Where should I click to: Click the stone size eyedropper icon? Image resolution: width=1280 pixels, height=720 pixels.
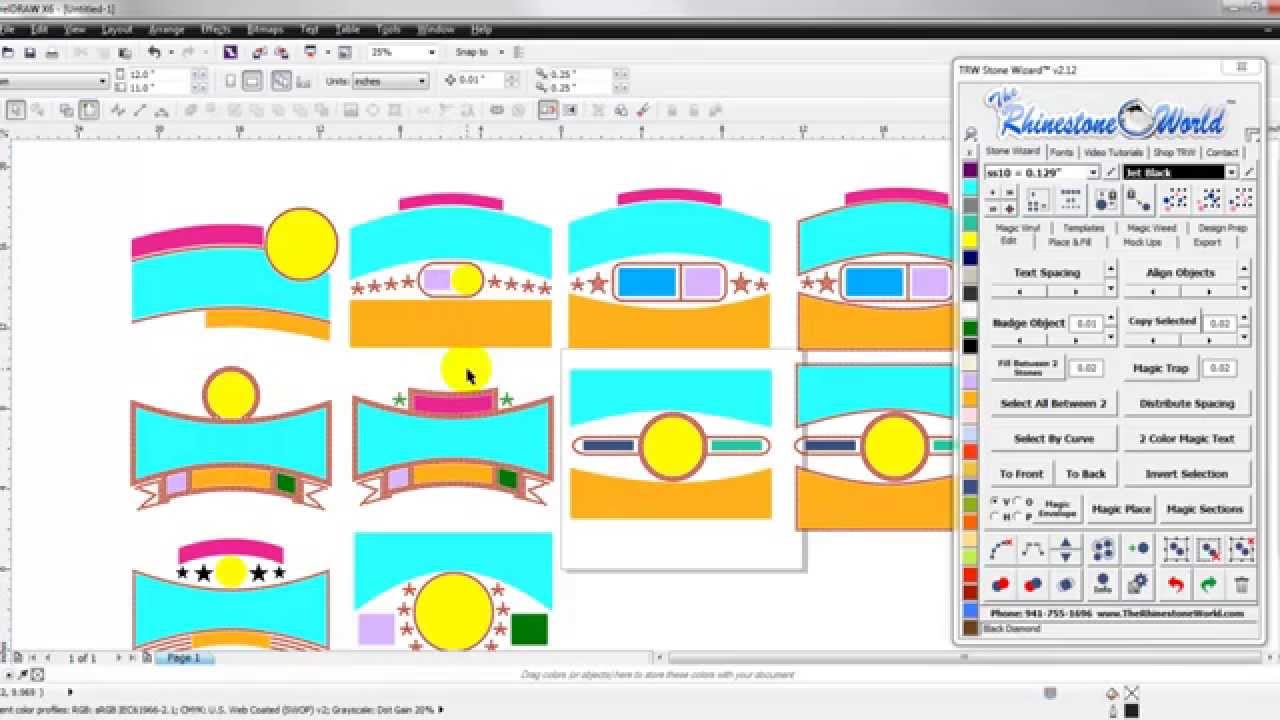(1110, 172)
